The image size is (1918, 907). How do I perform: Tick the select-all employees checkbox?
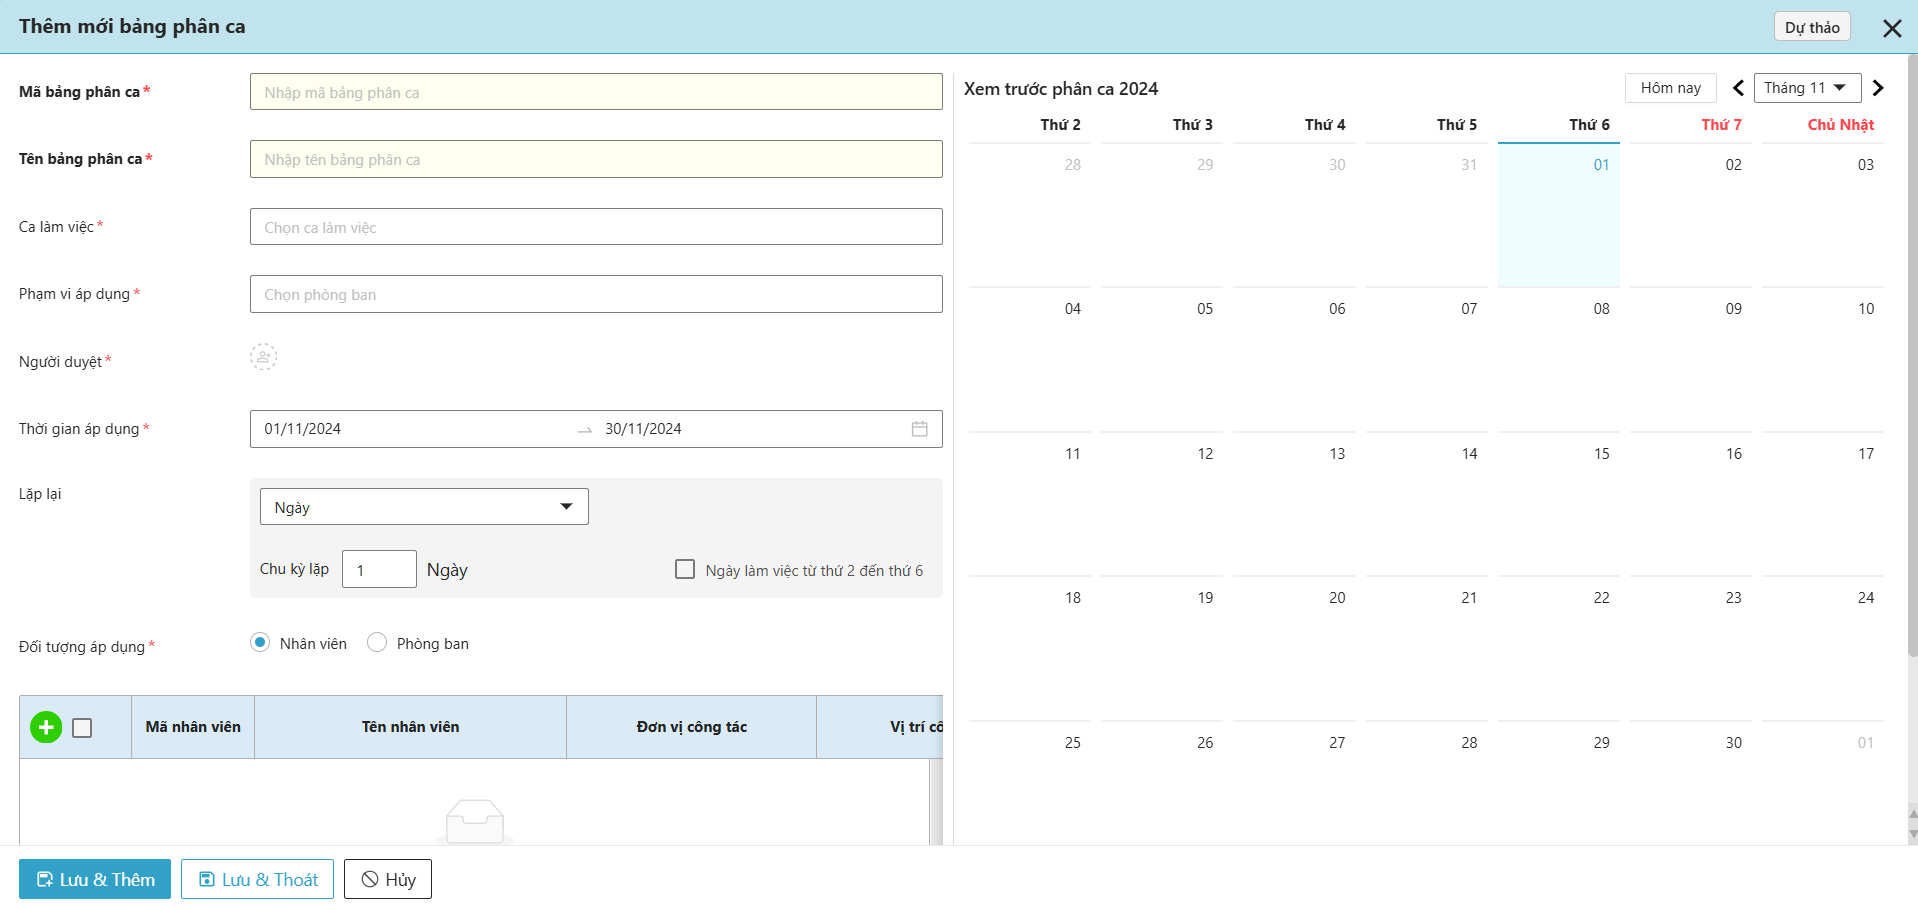[83, 728]
